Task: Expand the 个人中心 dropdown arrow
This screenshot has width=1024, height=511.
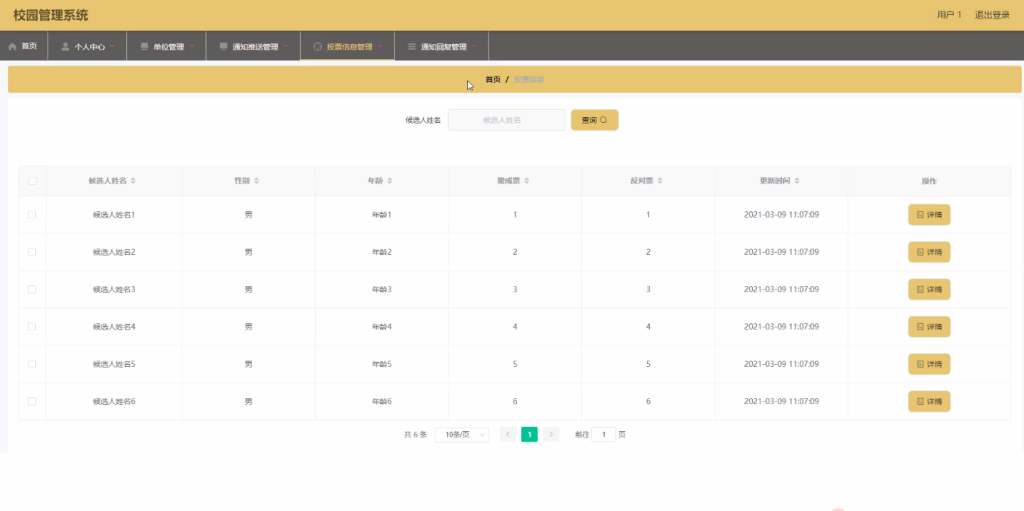Action: (113, 47)
